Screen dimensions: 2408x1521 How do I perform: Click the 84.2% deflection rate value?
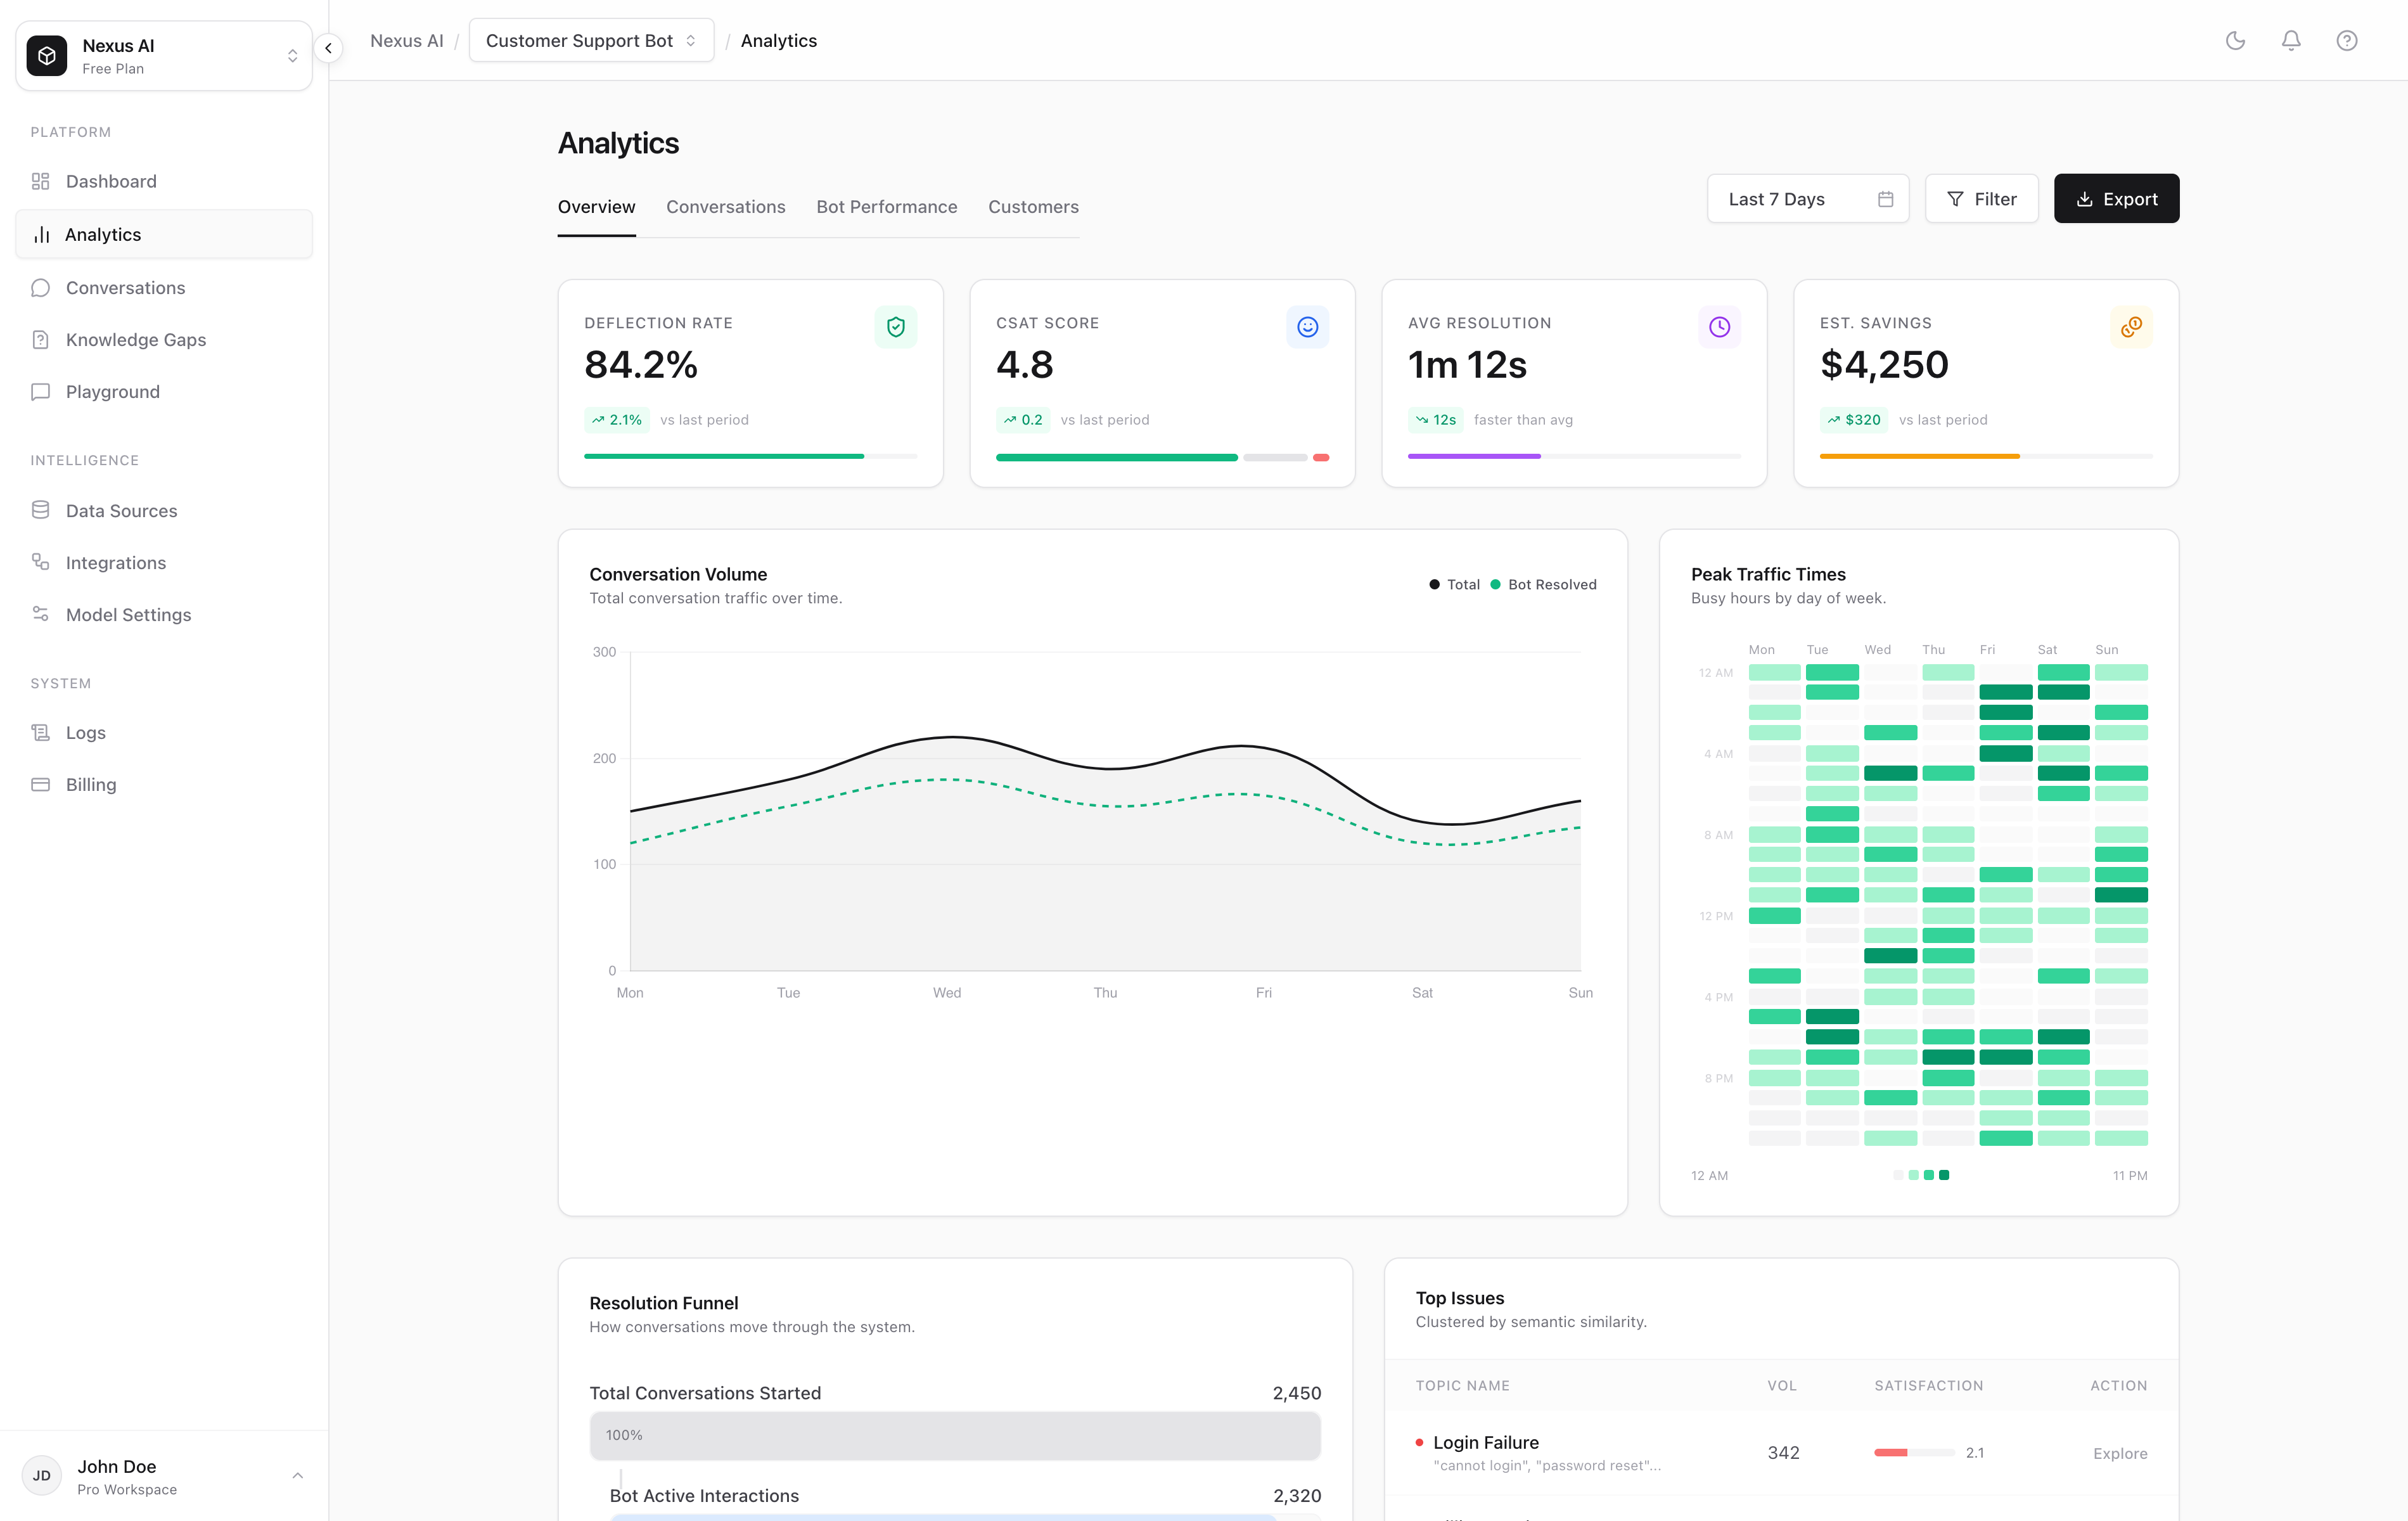641,365
